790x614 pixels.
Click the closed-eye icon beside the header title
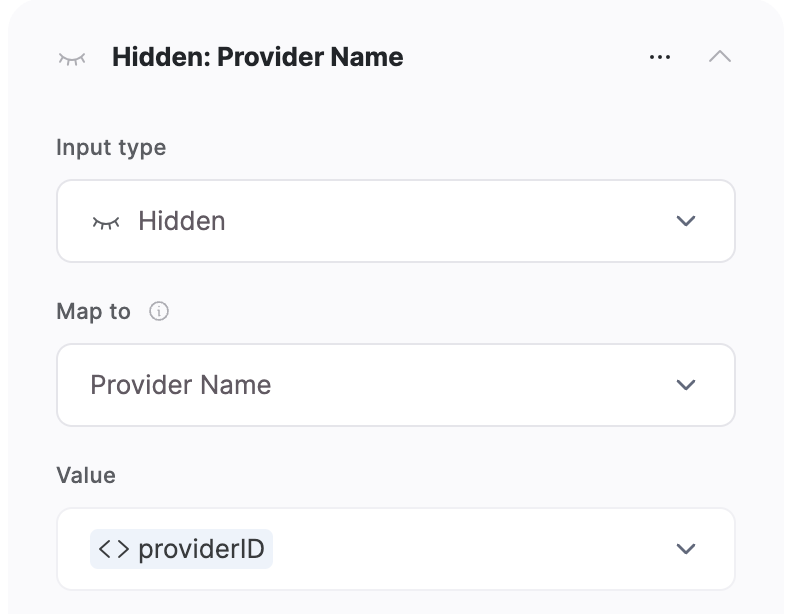(x=72, y=58)
